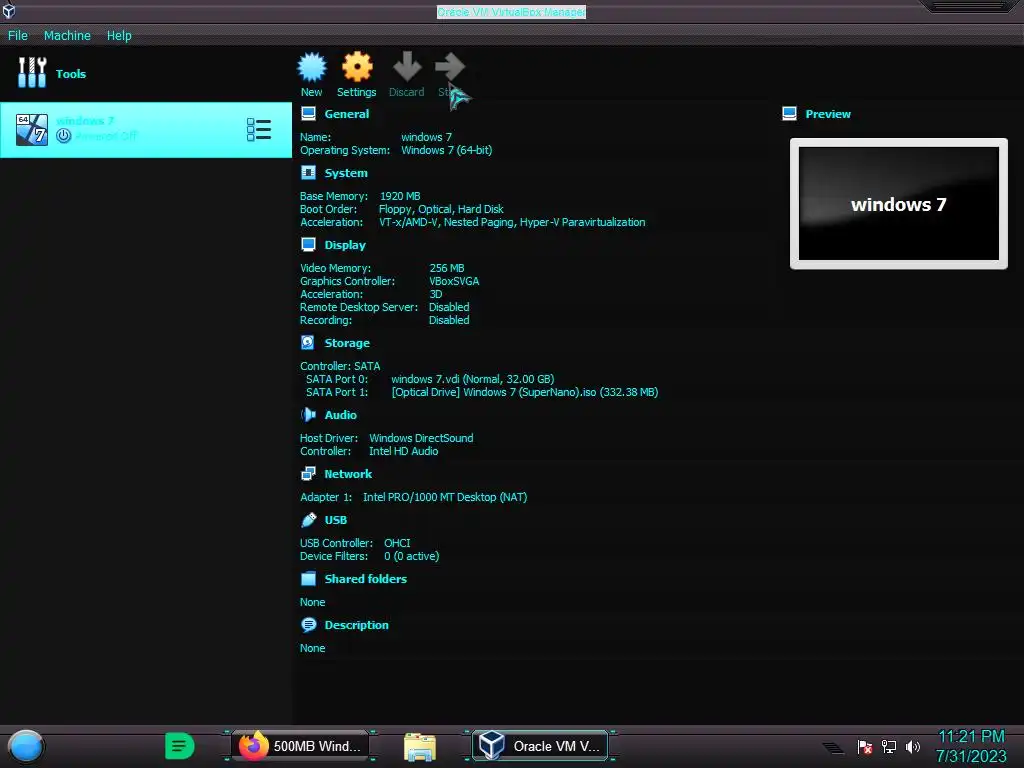The height and width of the screenshot is (768, 1024).
Task: Click the Discard arrow toolbar icon
Action: (x=407, y=67)
